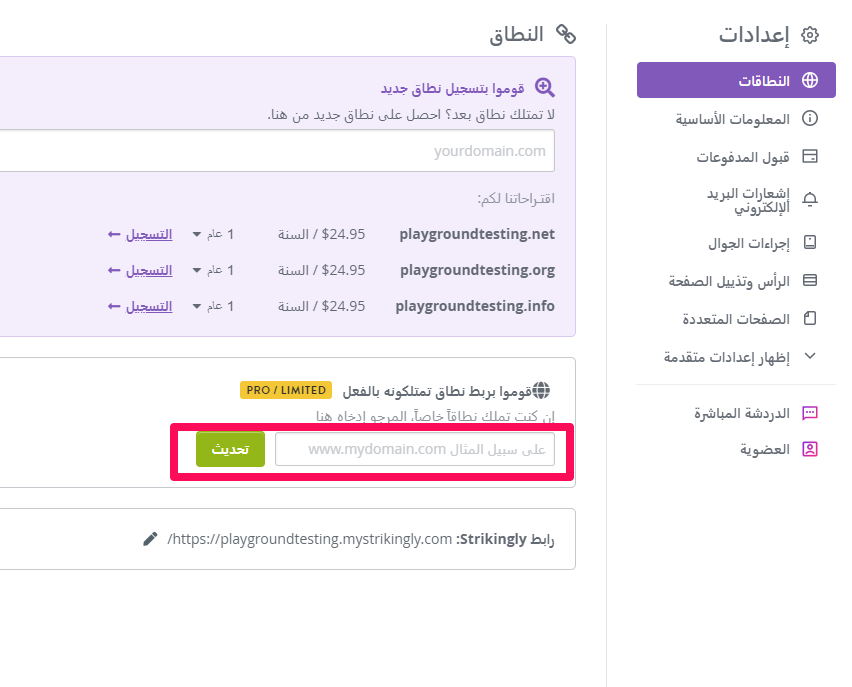This screenshot has width=852, height=687.
Task: Expand إظهار إعدادات متقدمة chevron
Action: pyautogui.click(x=810, y=356)
